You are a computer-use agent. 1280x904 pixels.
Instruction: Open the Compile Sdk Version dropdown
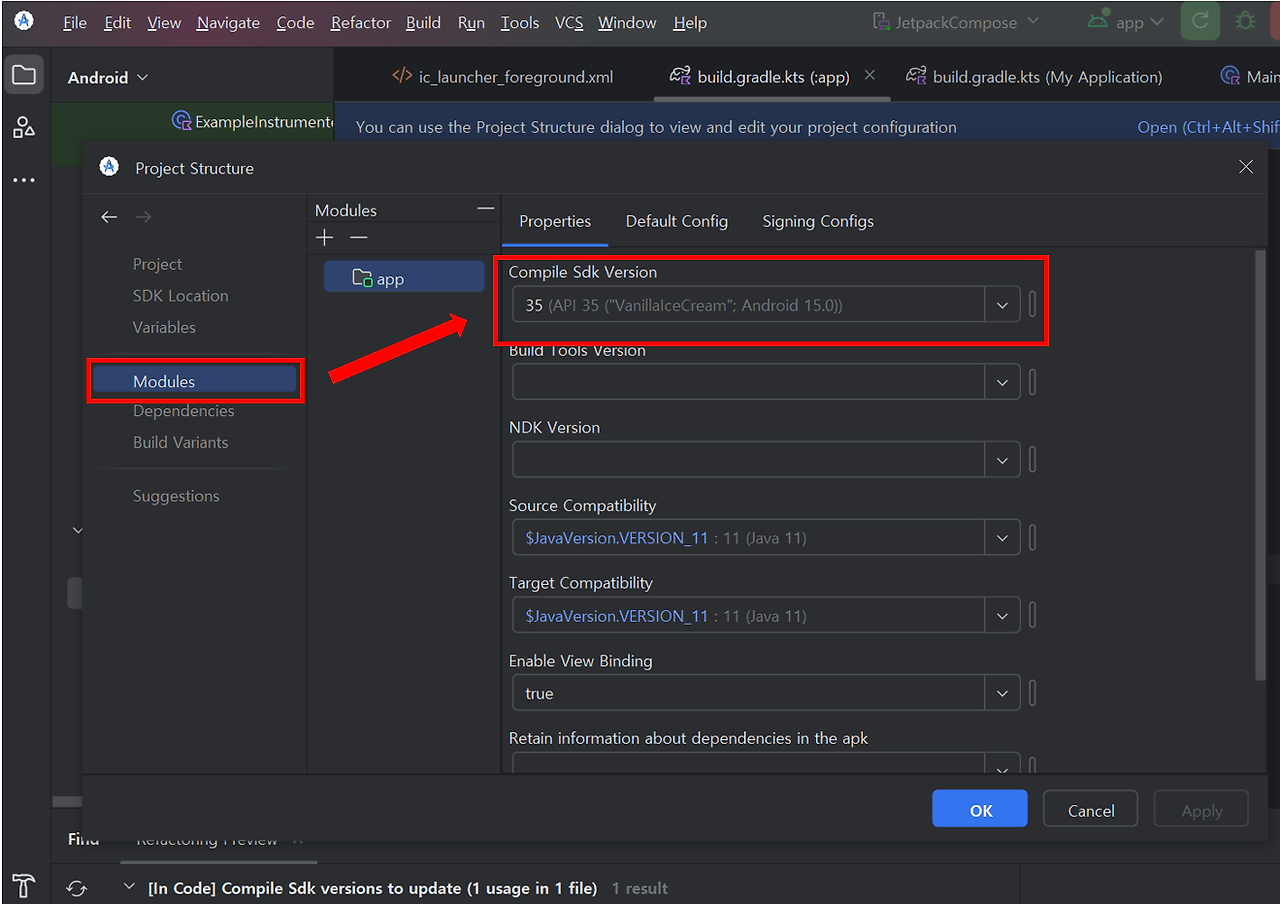pyautogui.click(x=1002, y=305)
